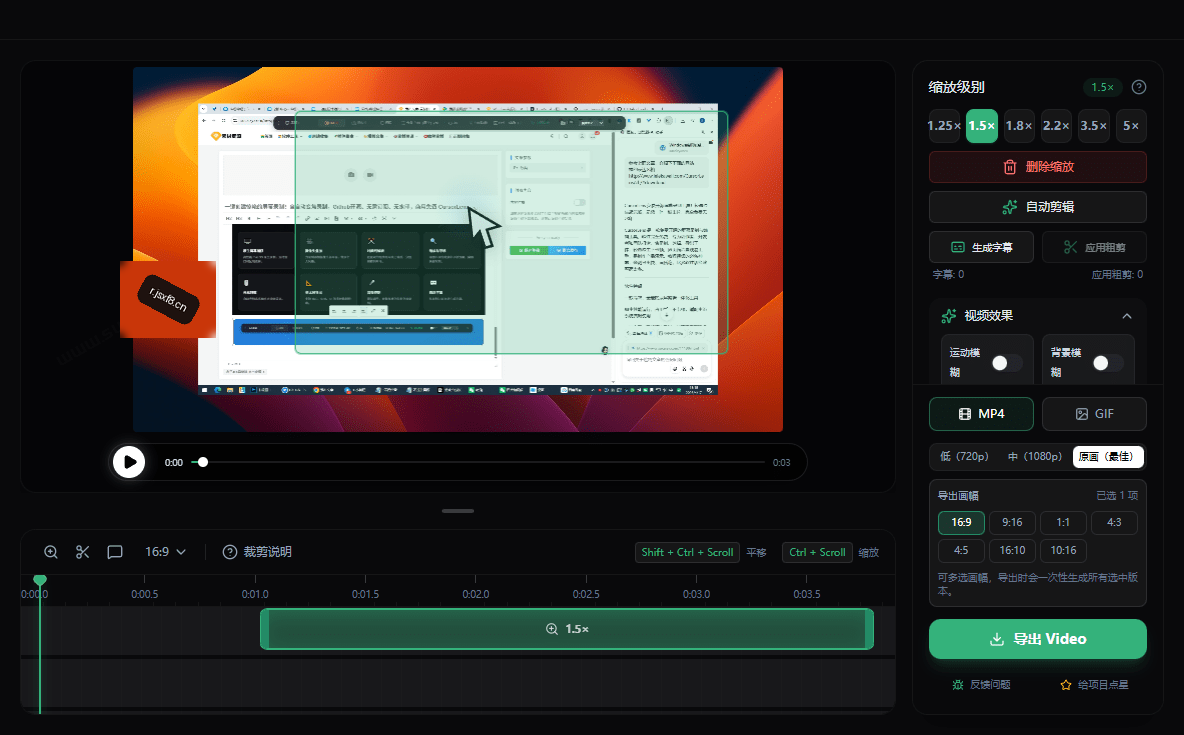Choose the MP4 export format

click(x=981, y=414)
